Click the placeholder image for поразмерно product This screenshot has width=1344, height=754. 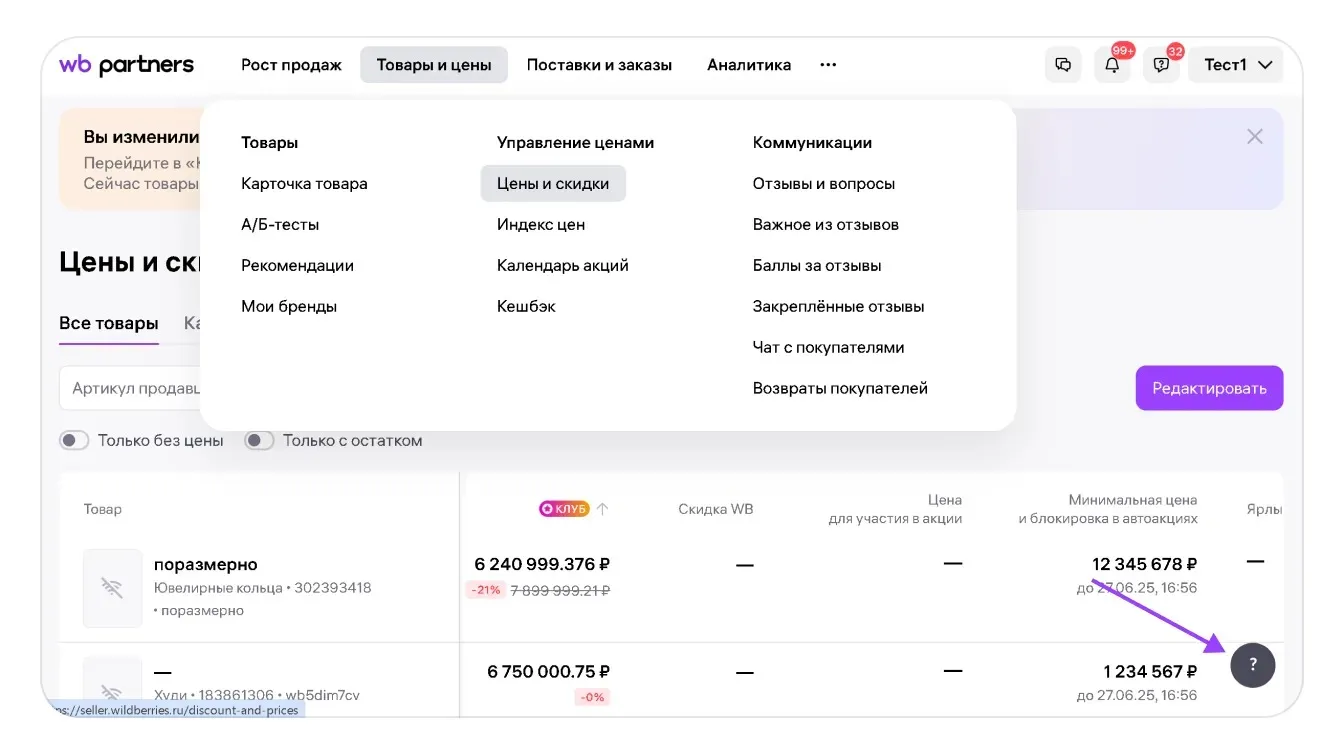point(112,588)
